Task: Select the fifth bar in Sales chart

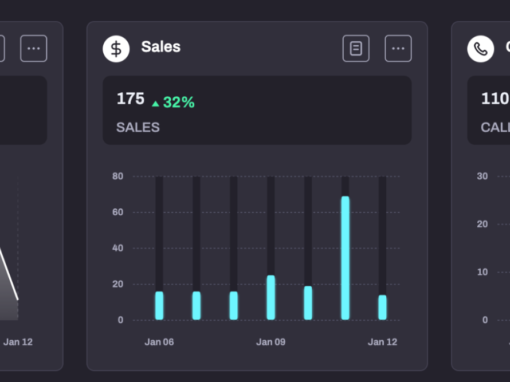Action: (x=308, y=303)
